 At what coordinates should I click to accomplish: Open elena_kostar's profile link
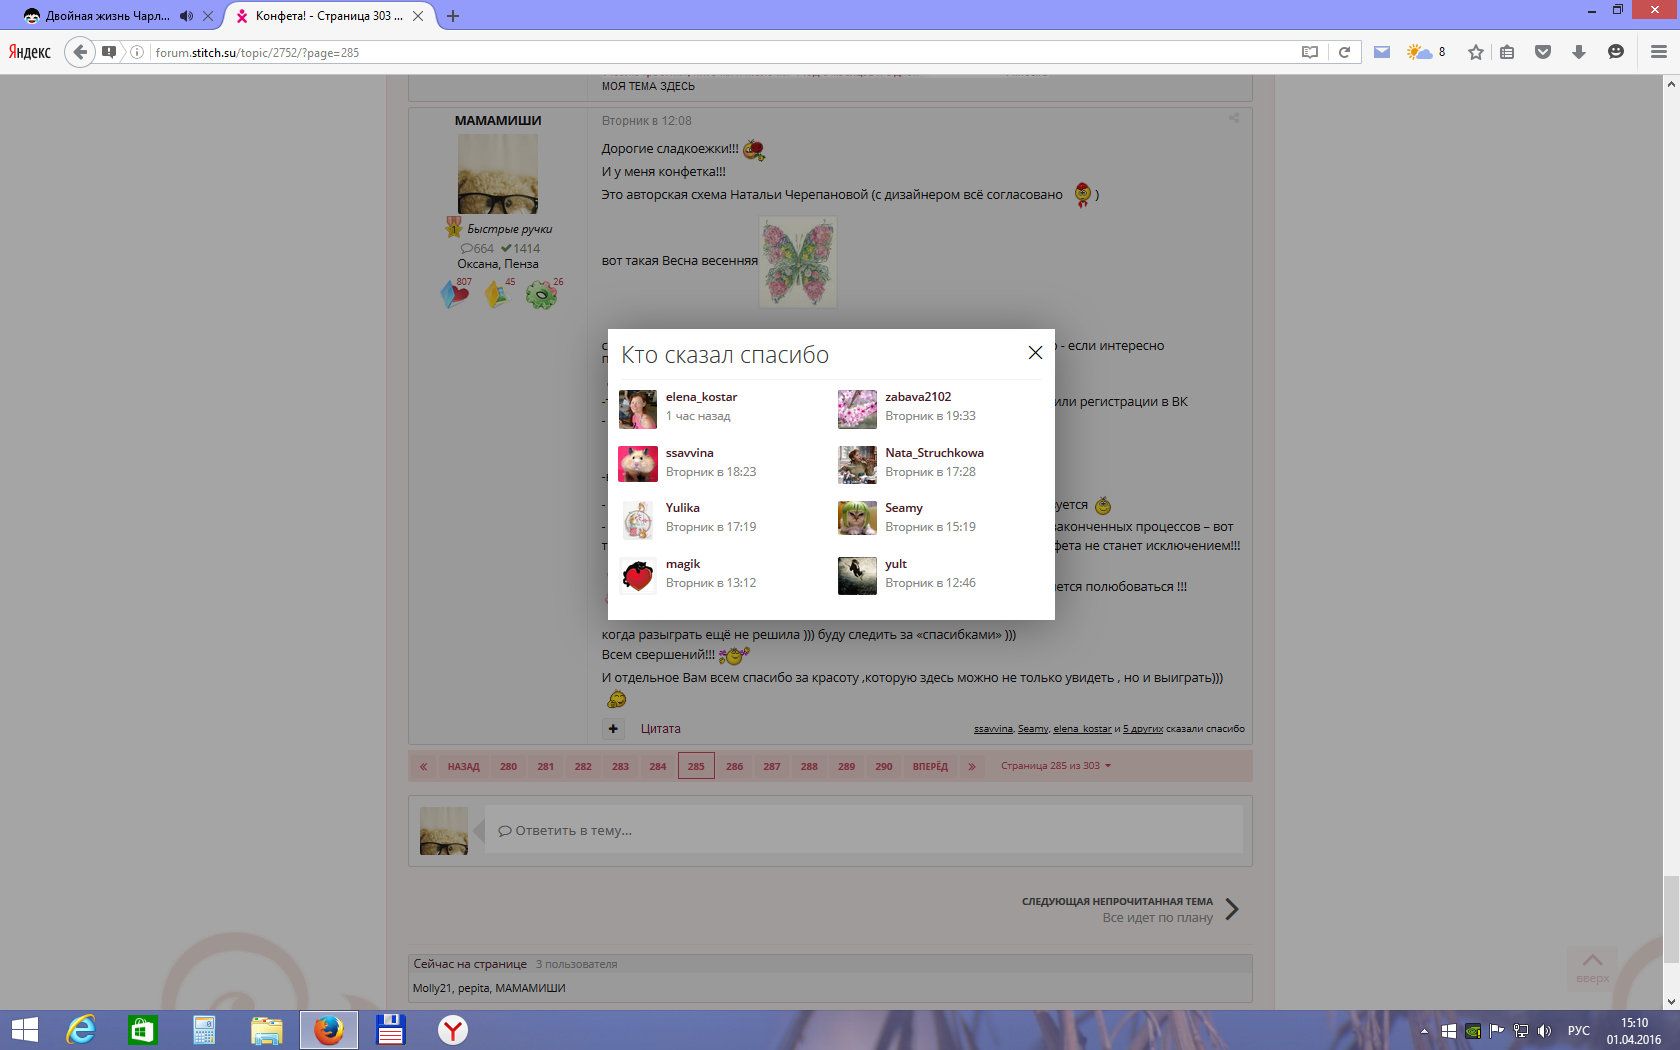(x=701, y=397)
